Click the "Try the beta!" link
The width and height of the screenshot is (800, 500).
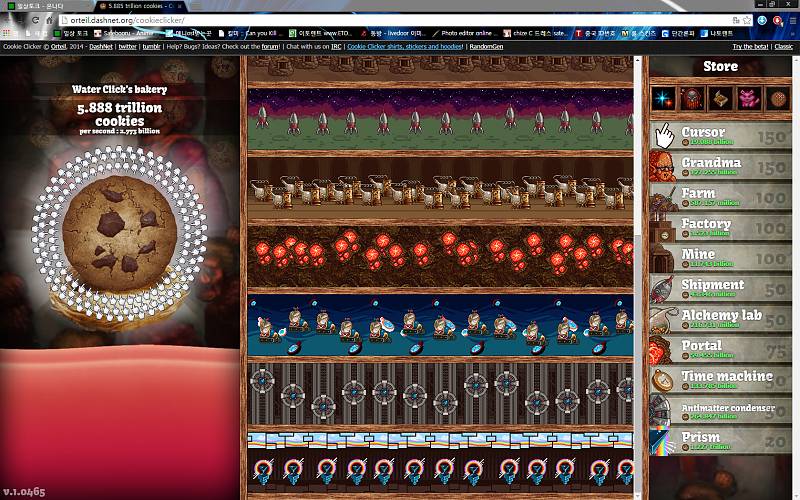pos(750,46)
